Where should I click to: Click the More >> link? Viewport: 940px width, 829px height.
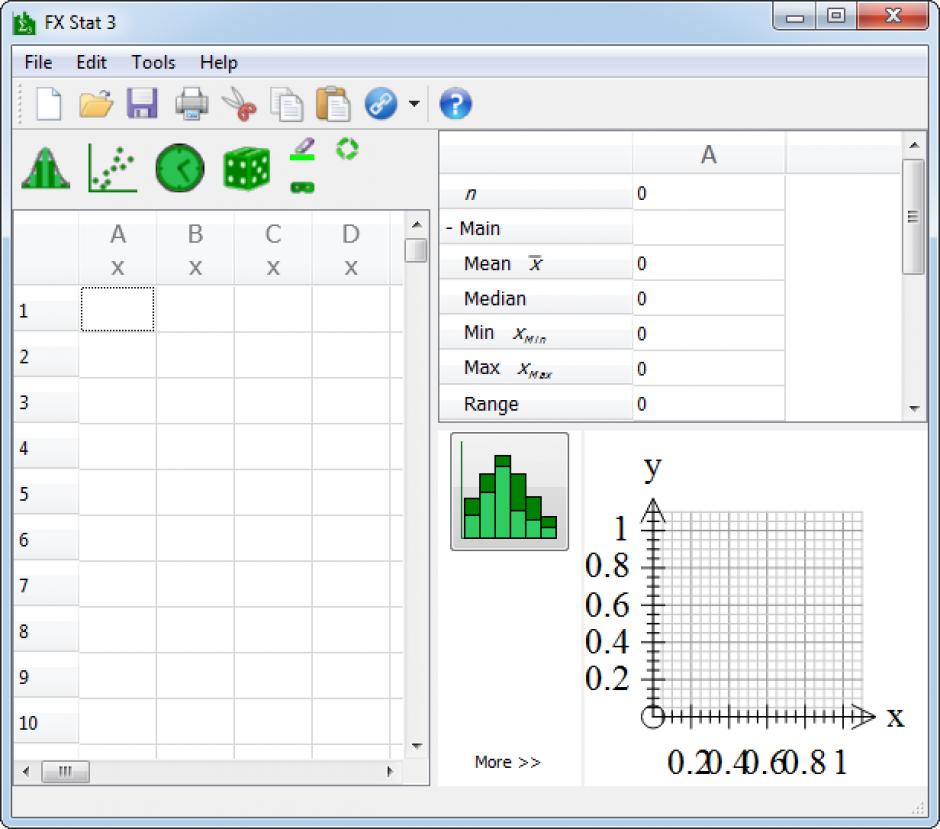tap(508, 762)
